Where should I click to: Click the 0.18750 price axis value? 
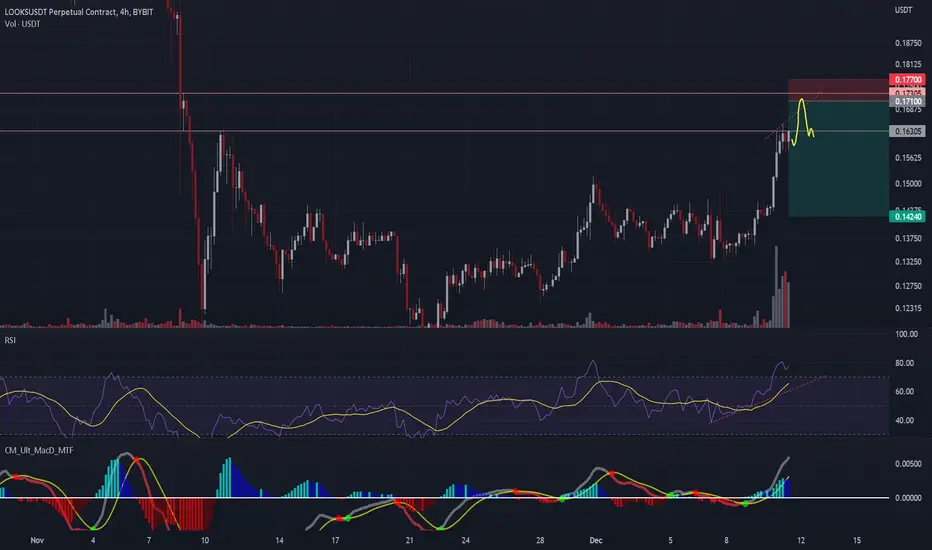click(908, 43)
